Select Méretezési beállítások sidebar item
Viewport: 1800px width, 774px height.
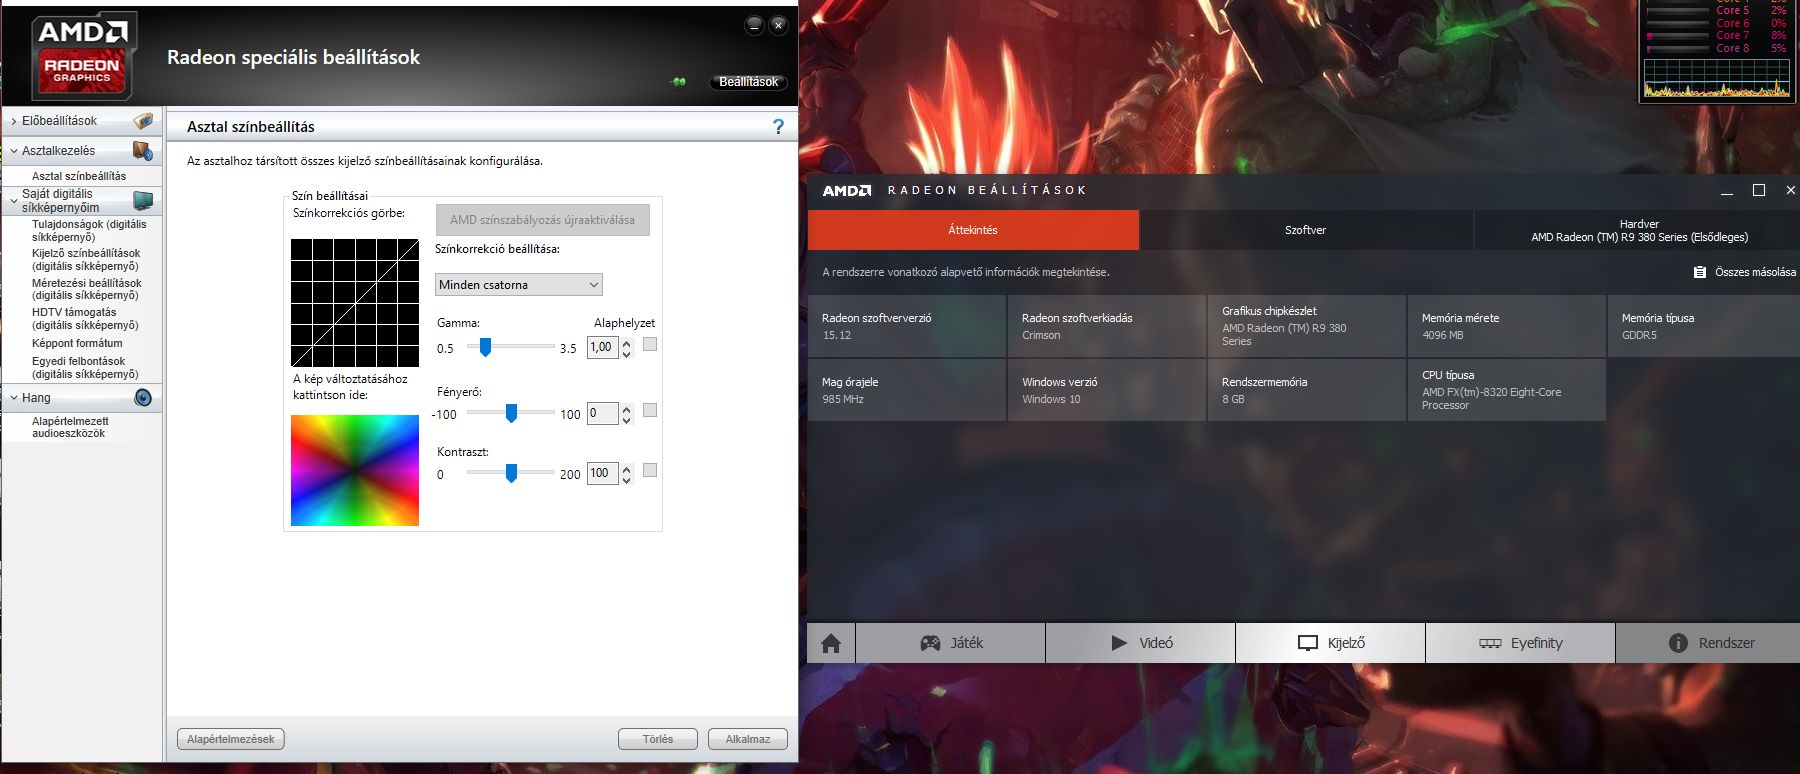click(x=87, y=289)
